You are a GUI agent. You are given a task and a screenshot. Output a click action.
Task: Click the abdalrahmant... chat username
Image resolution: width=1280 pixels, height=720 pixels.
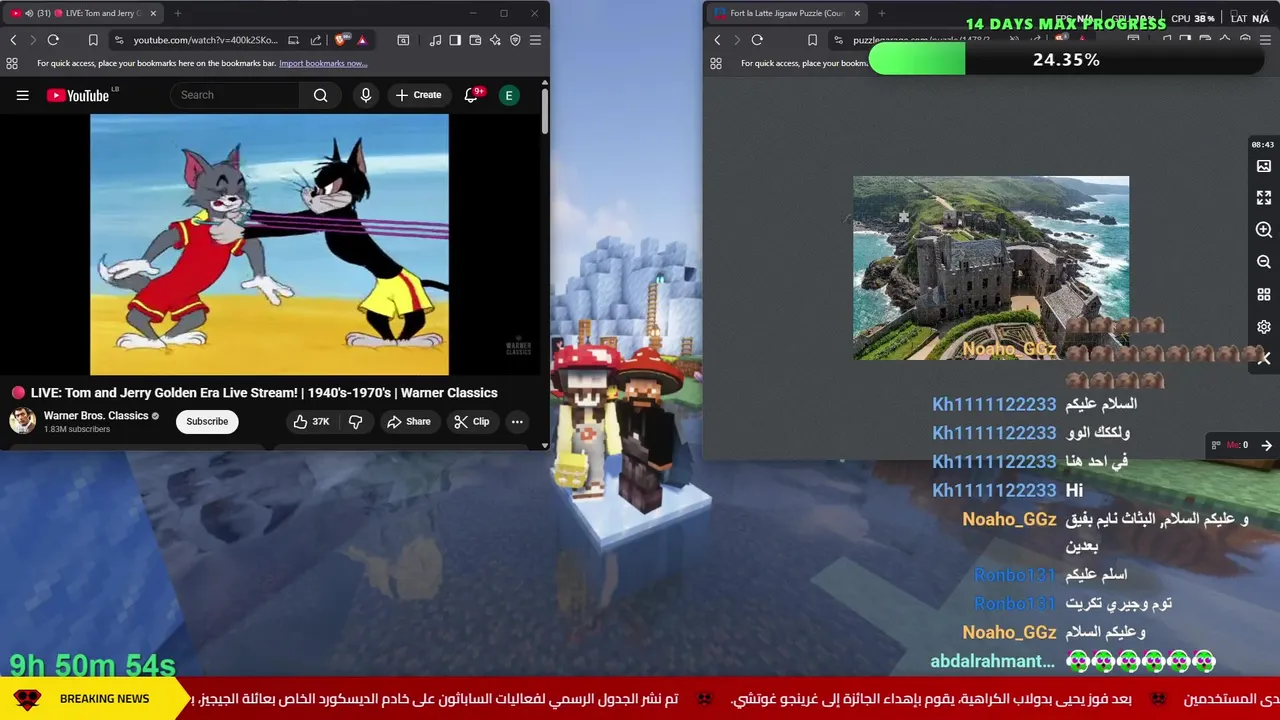click(992, 661)
